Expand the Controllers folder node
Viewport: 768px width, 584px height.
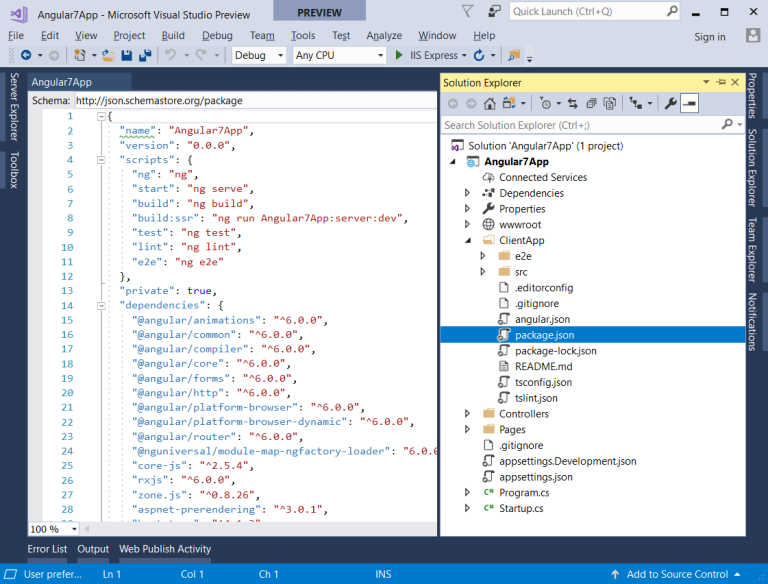(467, 414)
